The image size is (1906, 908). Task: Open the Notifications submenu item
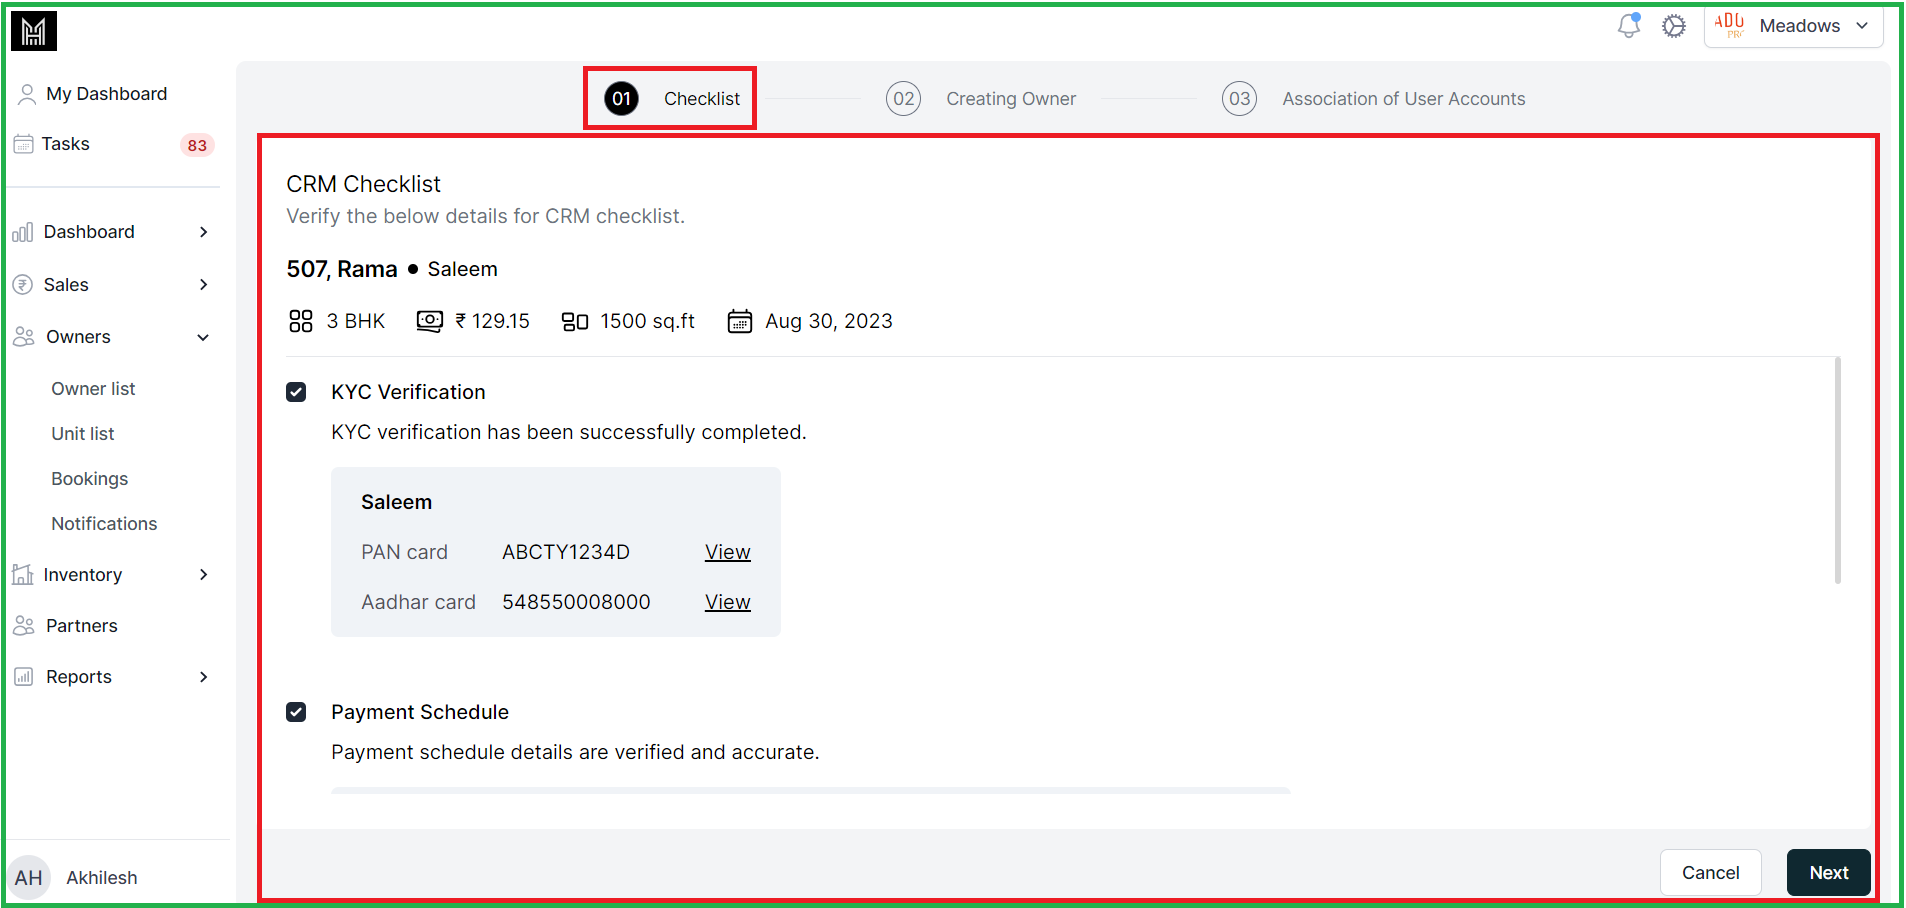click(104, 524)
